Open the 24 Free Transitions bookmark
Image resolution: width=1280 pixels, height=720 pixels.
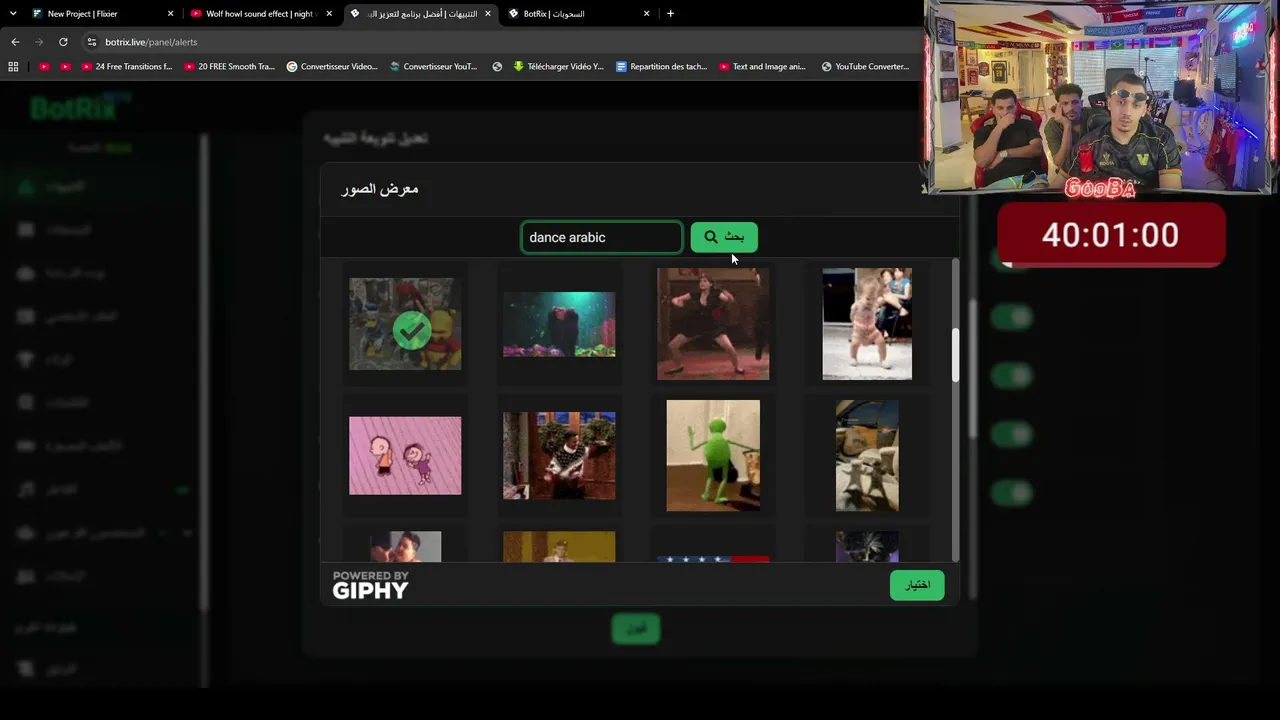[127, 67]
